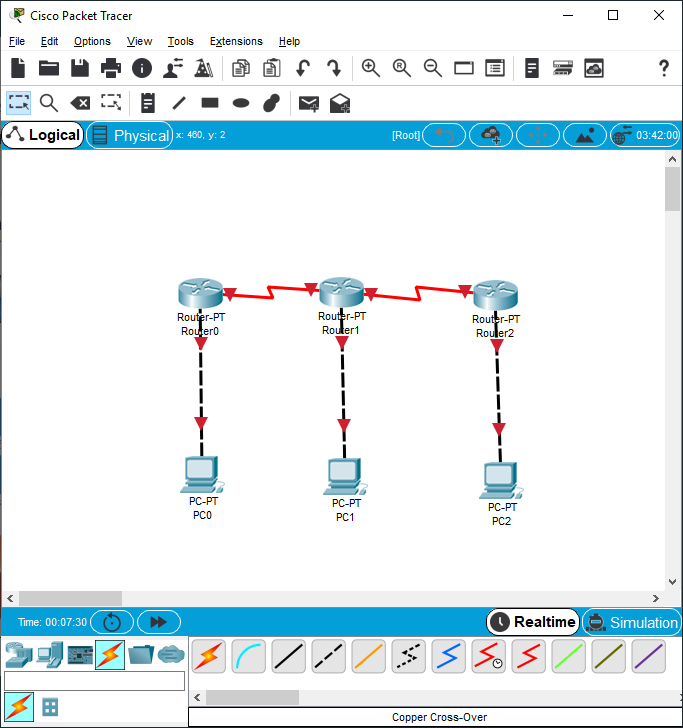Set tiled background with mountain button
This screenshot has height=728, width=683.
coord(585,135)
